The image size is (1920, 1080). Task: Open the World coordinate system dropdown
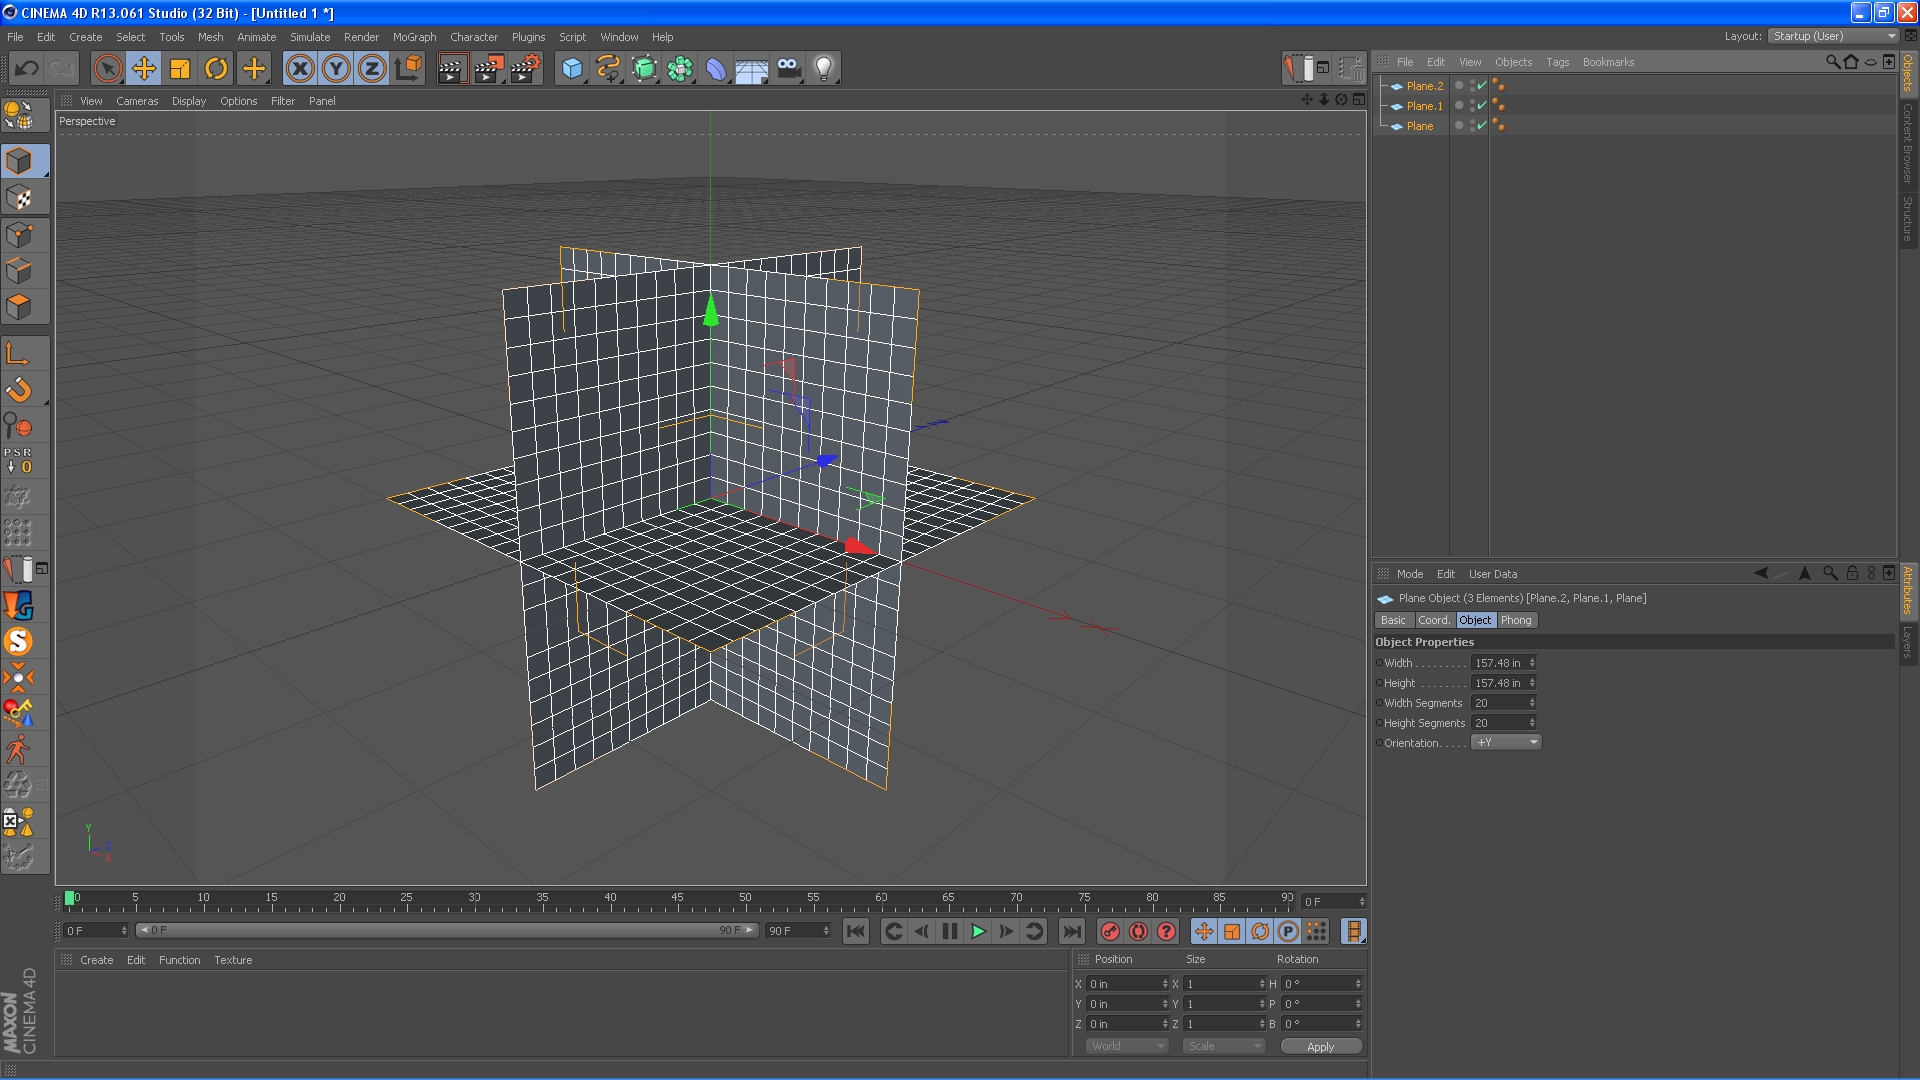(1126, 1047)
